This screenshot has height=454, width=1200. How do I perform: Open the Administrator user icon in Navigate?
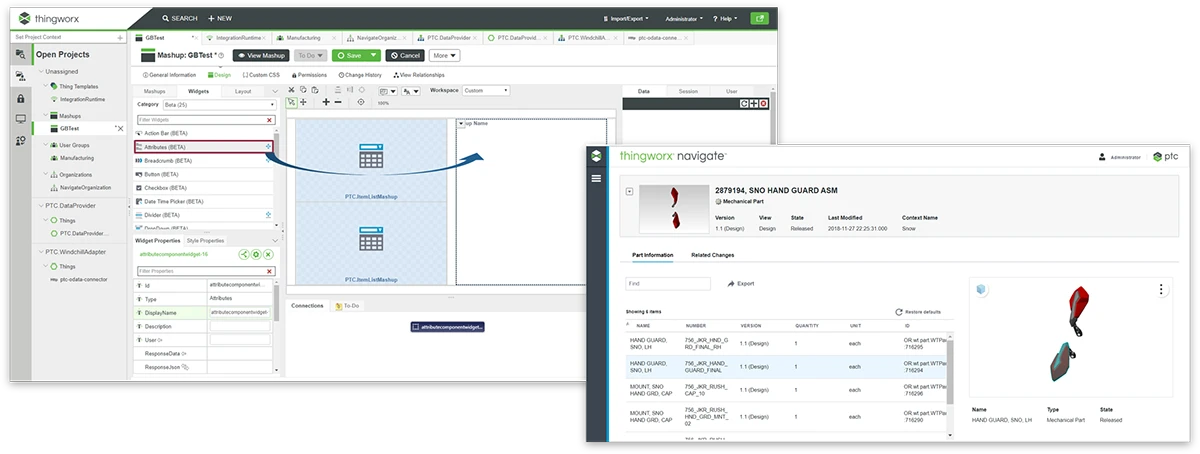click(1102, 157)
